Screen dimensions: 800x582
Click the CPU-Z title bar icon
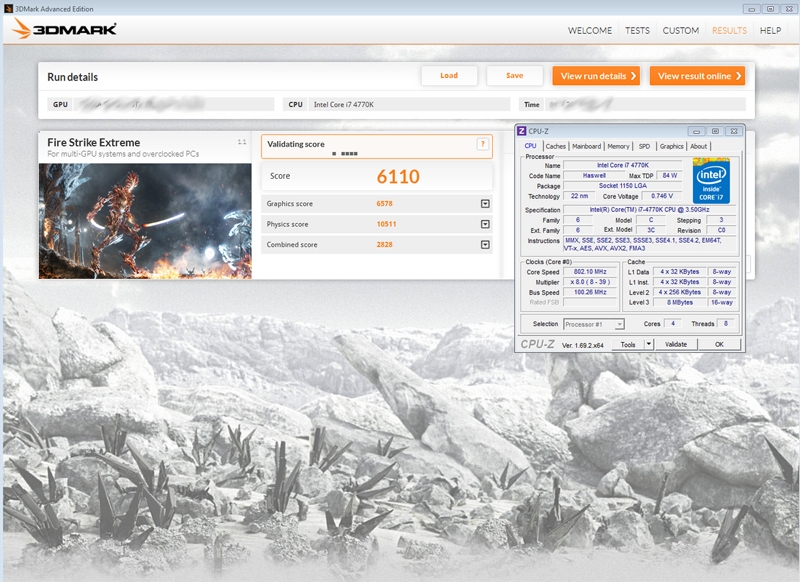(x=521, y=131)
